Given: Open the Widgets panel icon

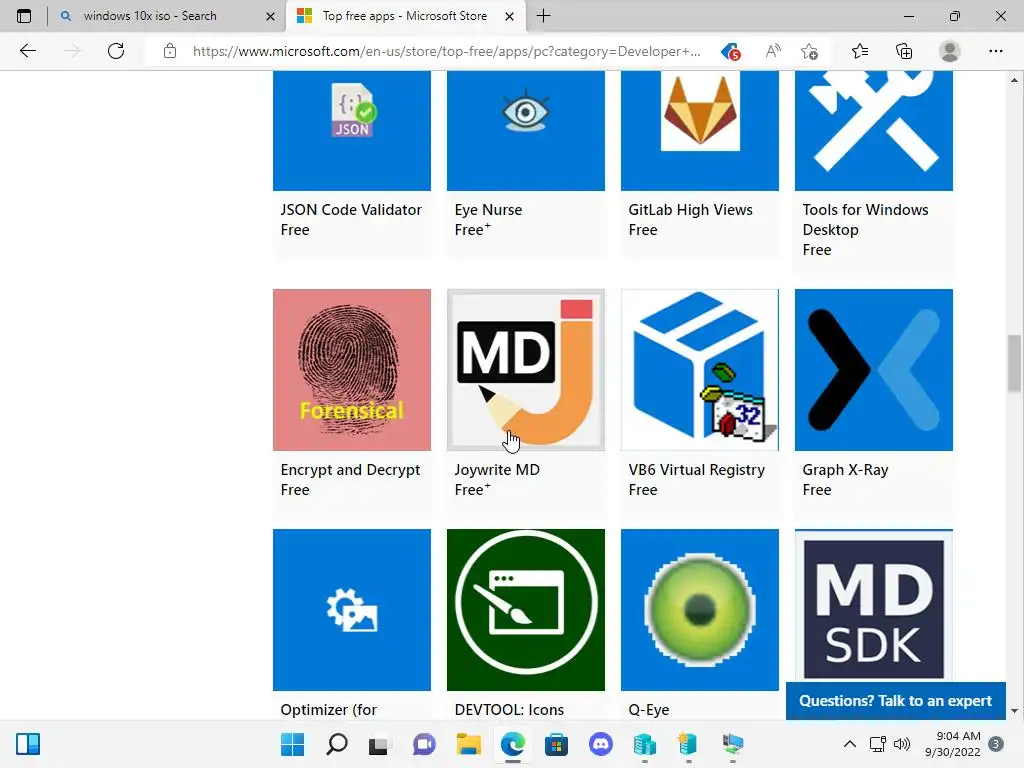Looking at the screenshot, I should (28, 744).
